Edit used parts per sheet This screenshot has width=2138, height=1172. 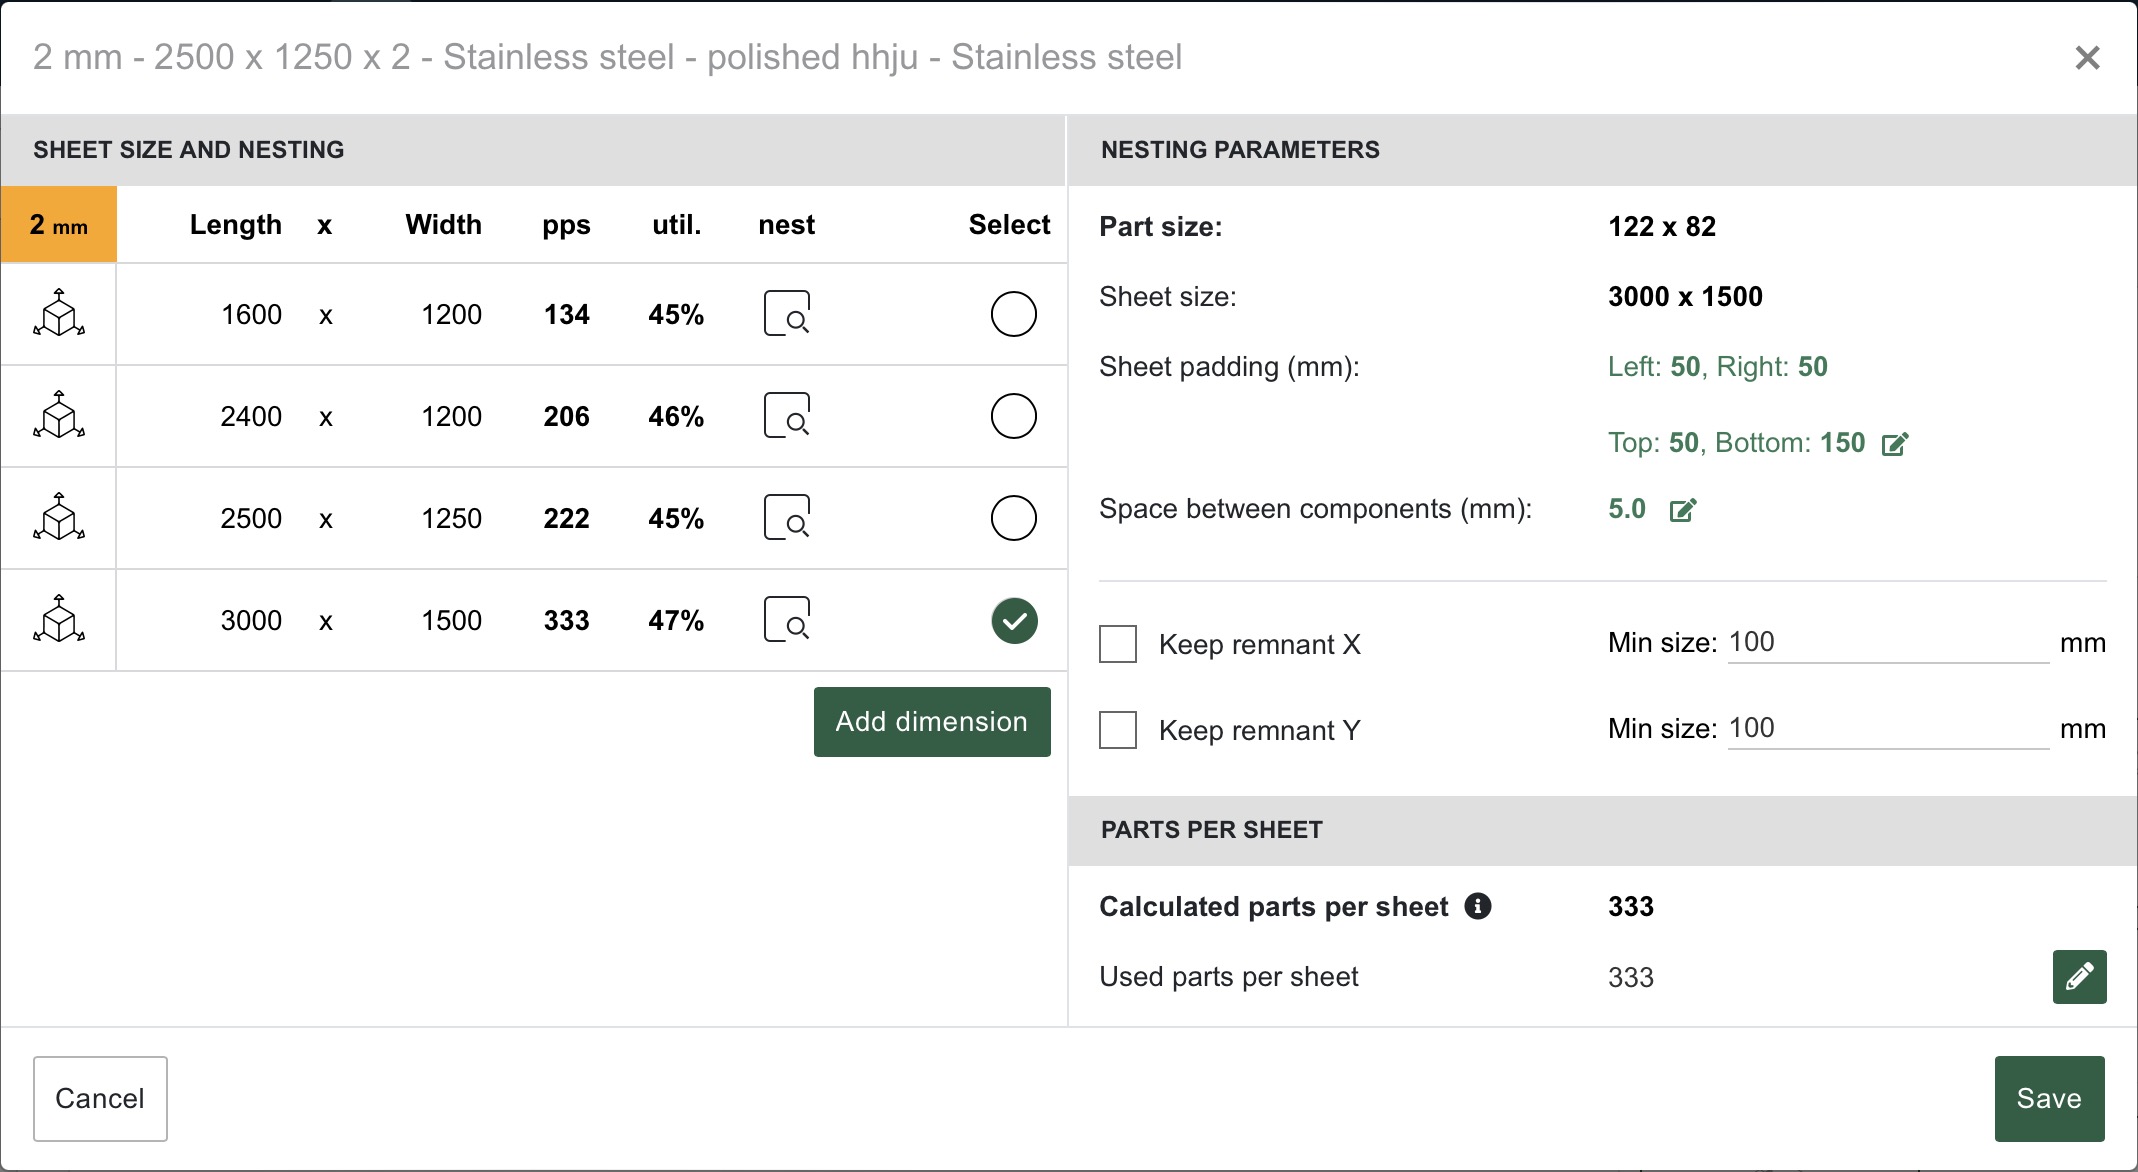pyautogui.click(x=2079, y=977)
